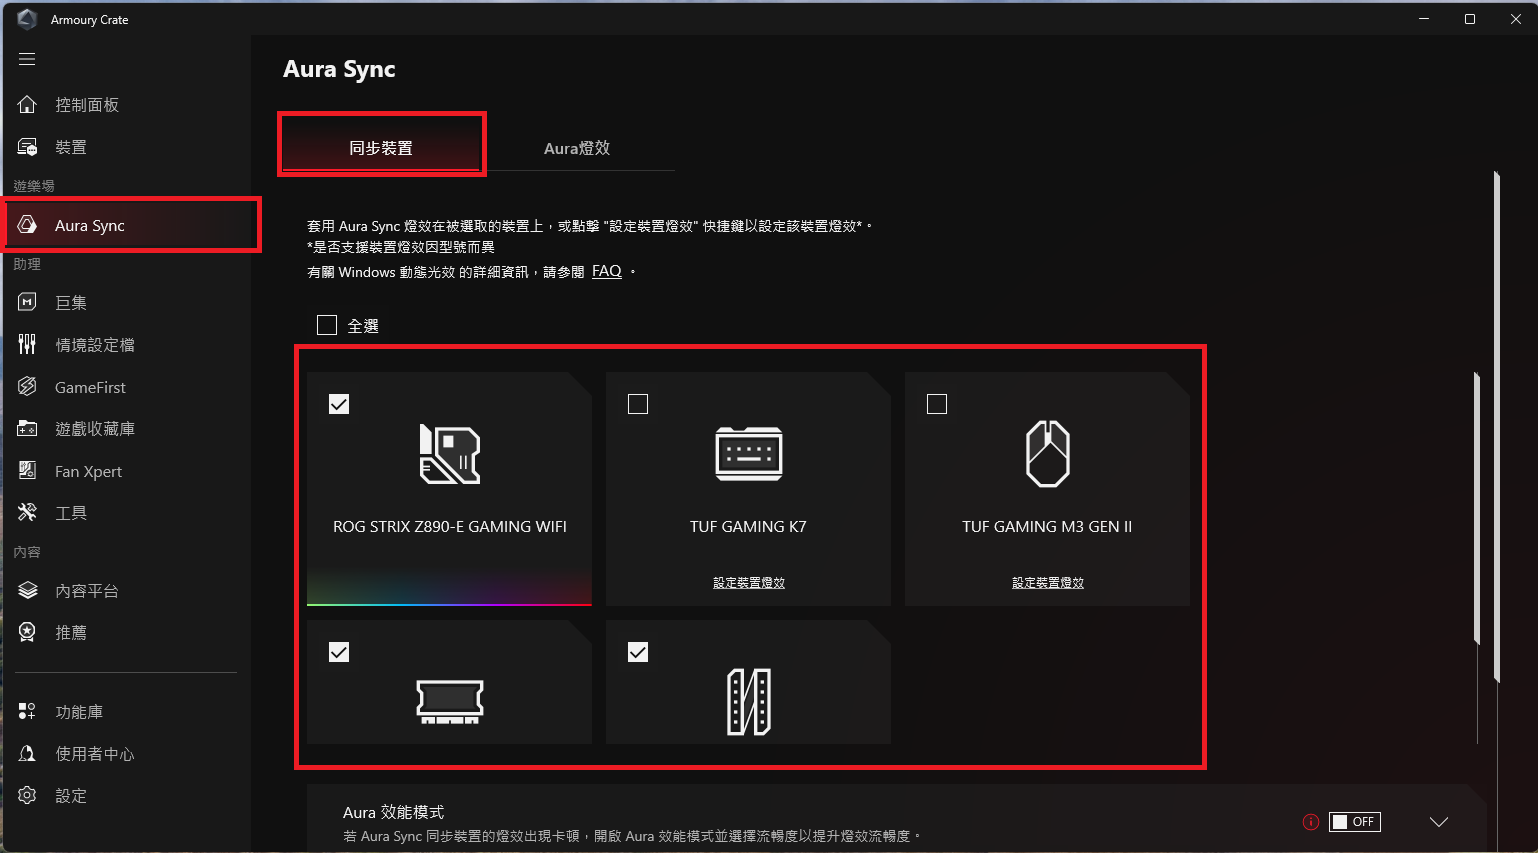Click the GameFirst sidebar icon
Viewport: 1538px width, 853px height.
[27, 387]
